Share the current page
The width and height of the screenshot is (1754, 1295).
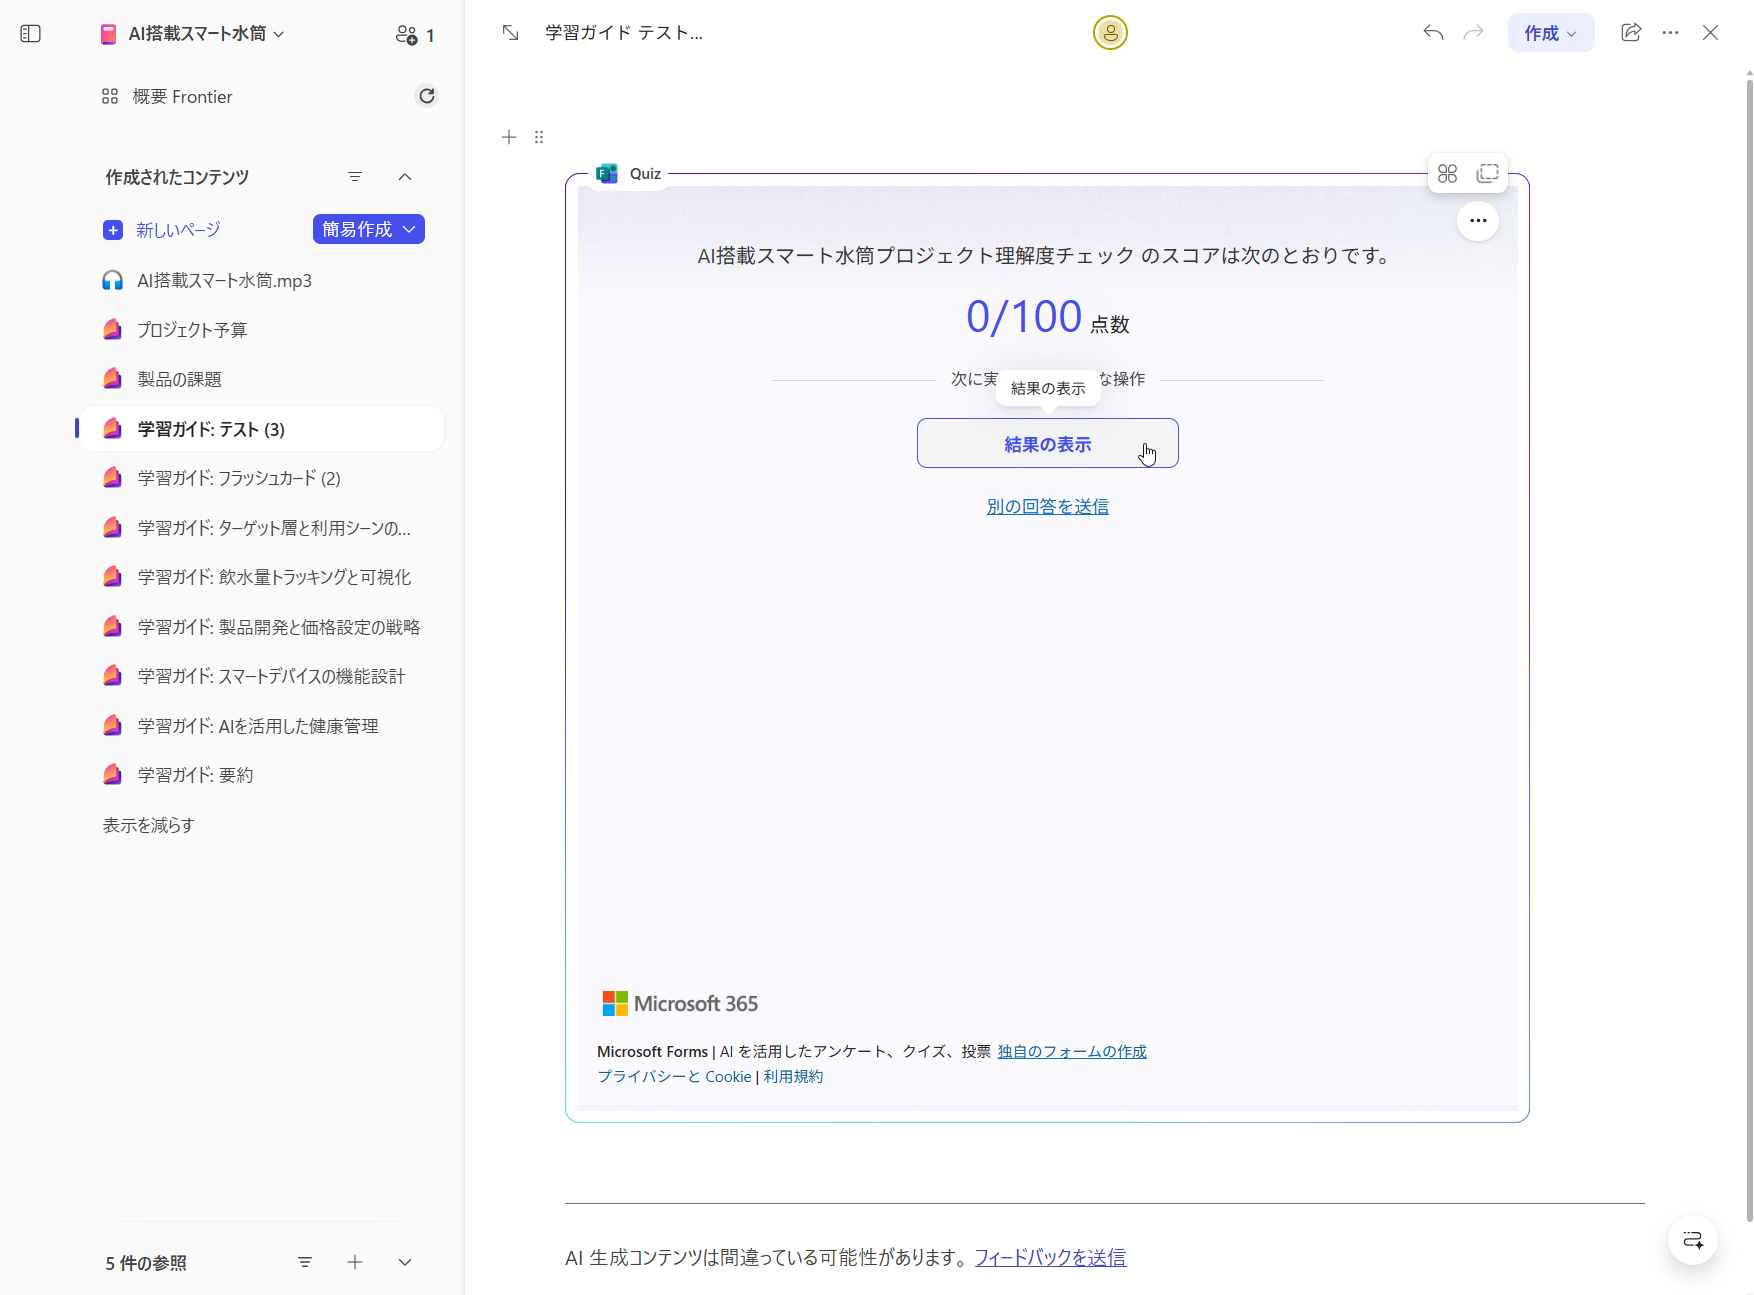pyautogui.click(x=1631, y=32)
